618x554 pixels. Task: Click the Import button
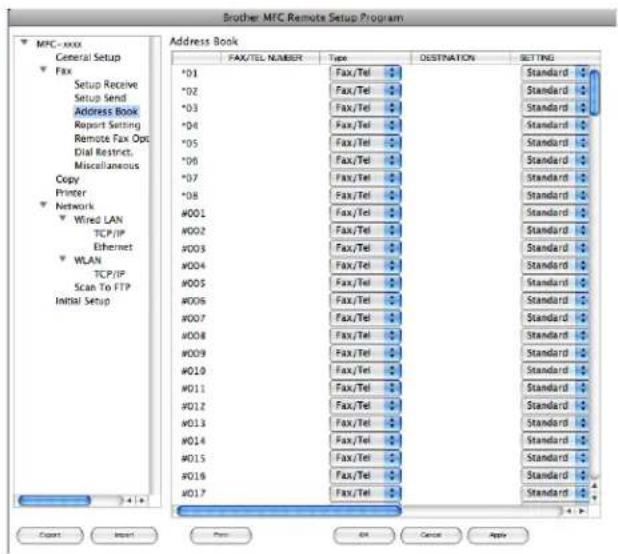click(x=124, y=535)
